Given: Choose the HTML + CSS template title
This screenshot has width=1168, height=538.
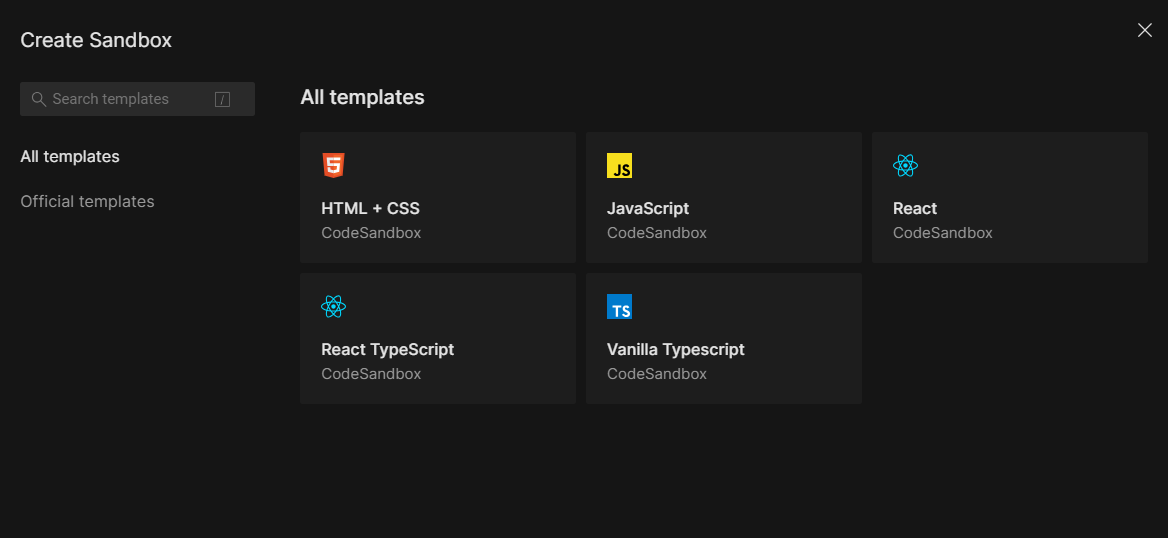Looking at the screenshot, I should [370, 209].
